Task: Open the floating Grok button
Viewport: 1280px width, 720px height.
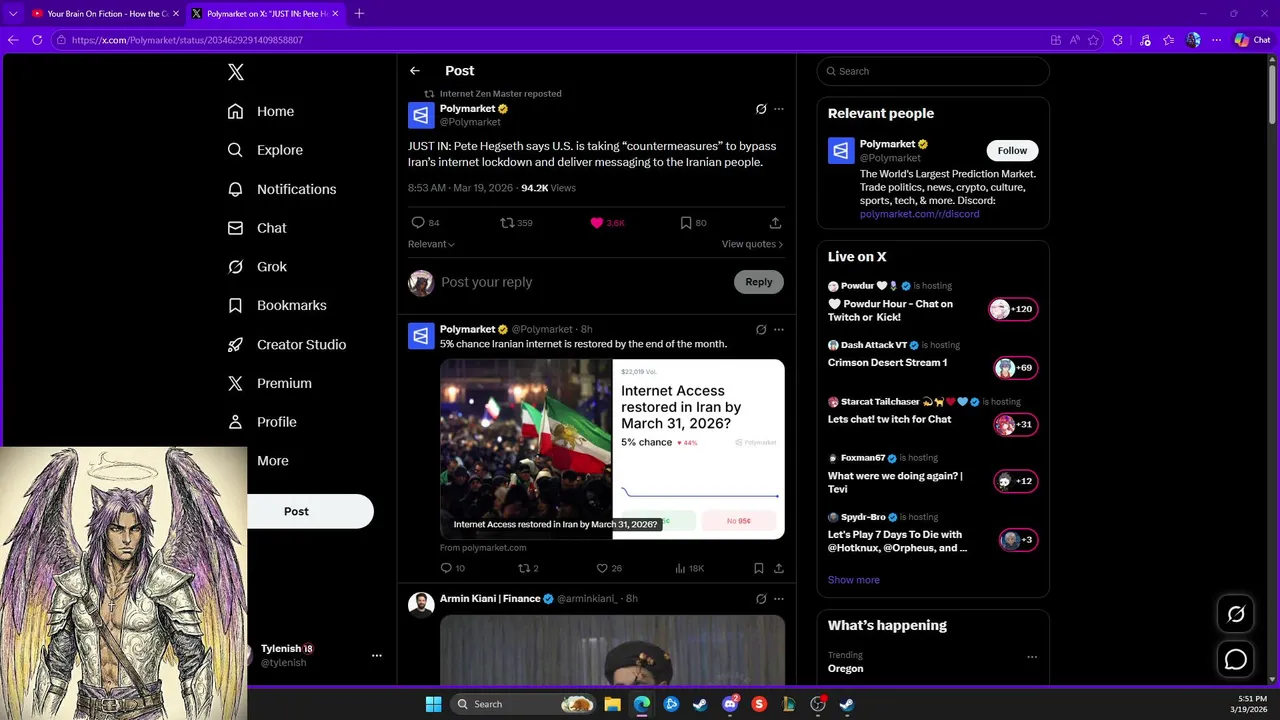Action: coord(1236,614)
